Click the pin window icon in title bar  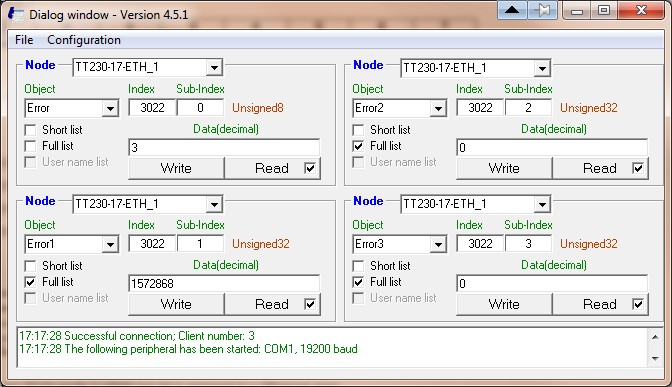pyautogui.click(x=542, y=10)
